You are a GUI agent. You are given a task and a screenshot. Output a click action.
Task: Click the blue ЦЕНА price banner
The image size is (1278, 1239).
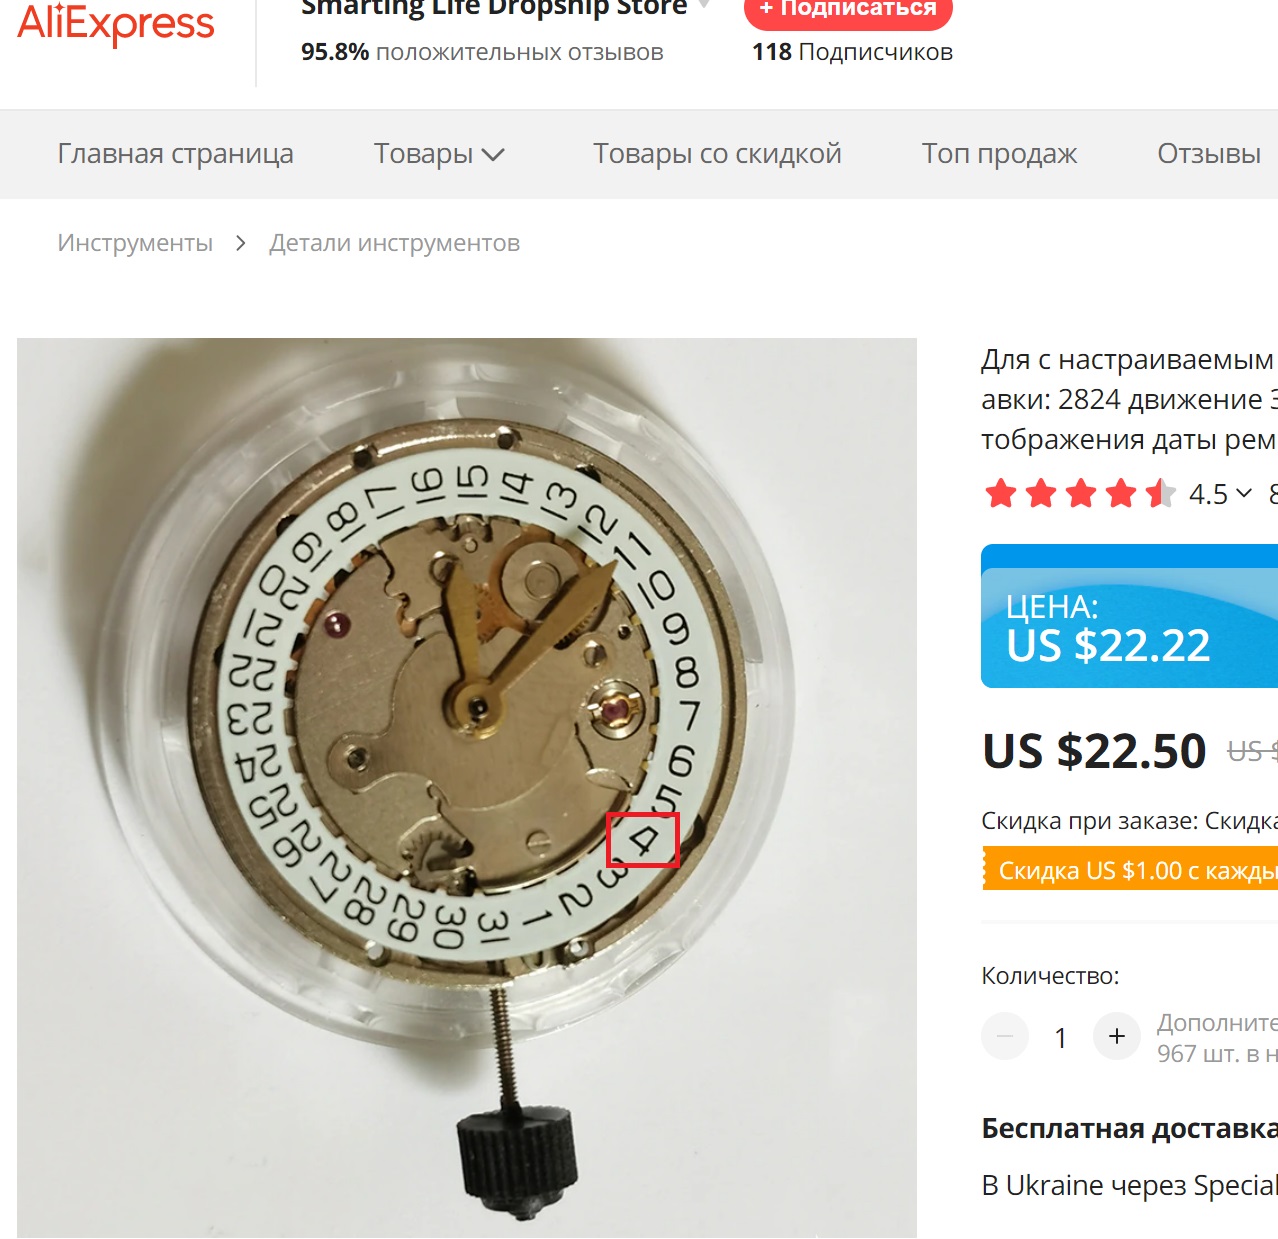coord(1129,616)
